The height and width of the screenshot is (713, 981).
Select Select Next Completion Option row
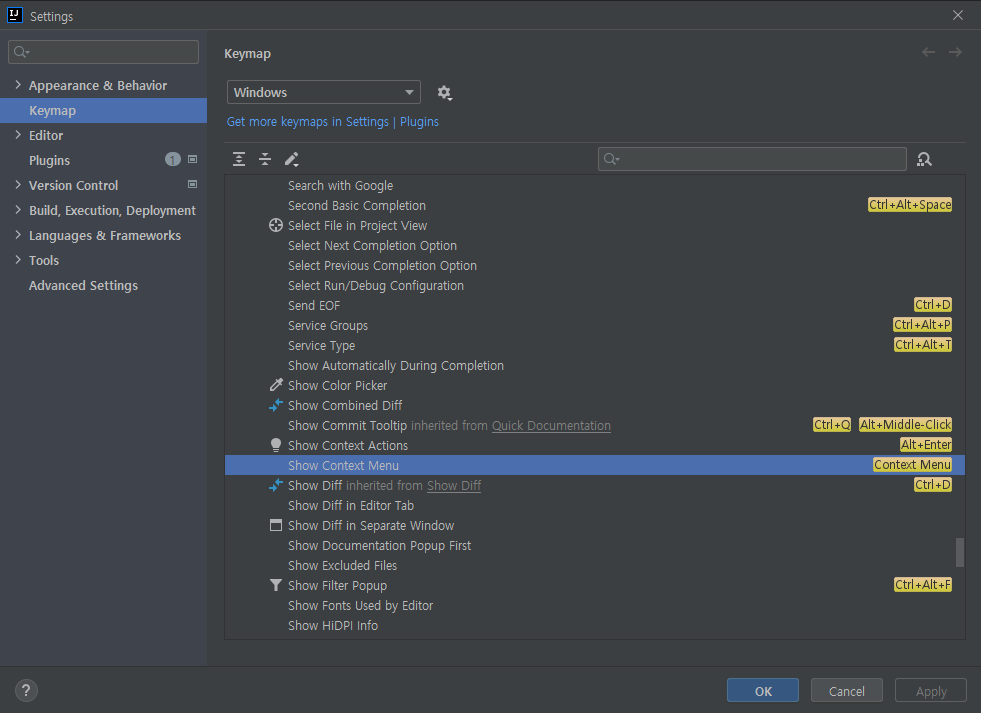tap(594, 246)
